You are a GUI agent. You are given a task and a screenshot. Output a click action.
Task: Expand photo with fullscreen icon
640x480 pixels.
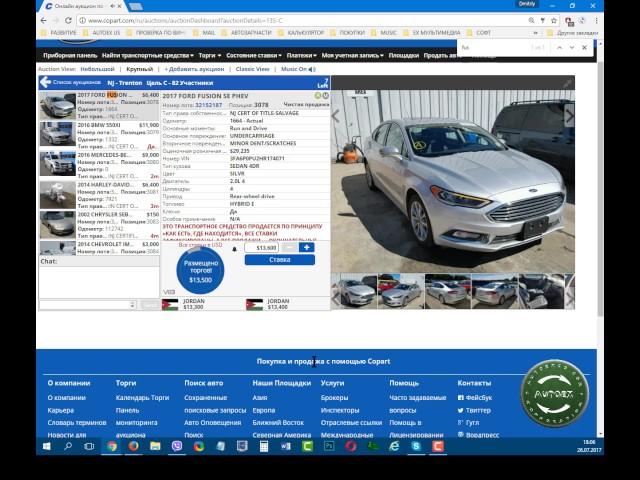point(567,83)
